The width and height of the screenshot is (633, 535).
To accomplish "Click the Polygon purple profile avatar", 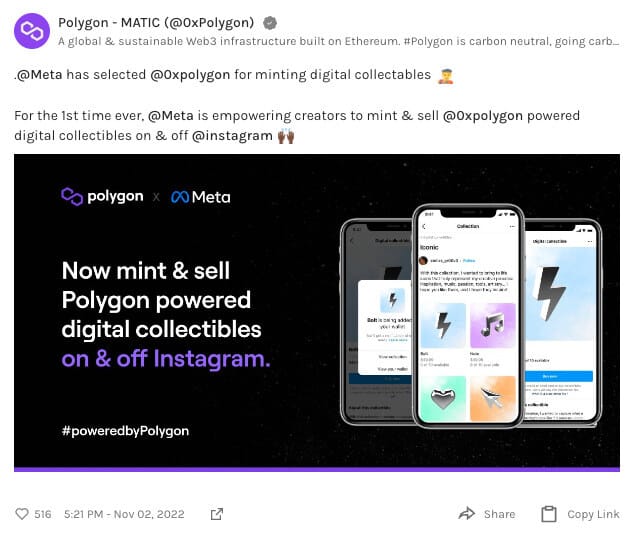I will click(x=32, y=31).
